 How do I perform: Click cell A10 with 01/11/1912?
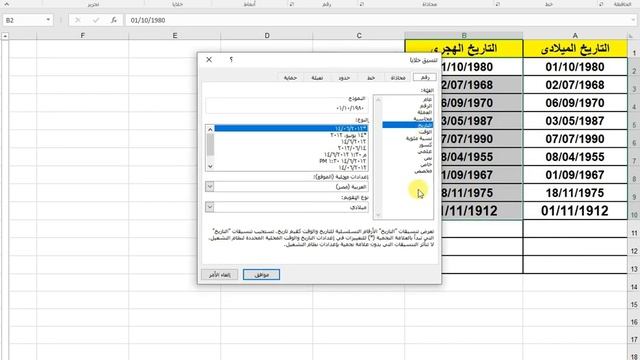(575, 211)
